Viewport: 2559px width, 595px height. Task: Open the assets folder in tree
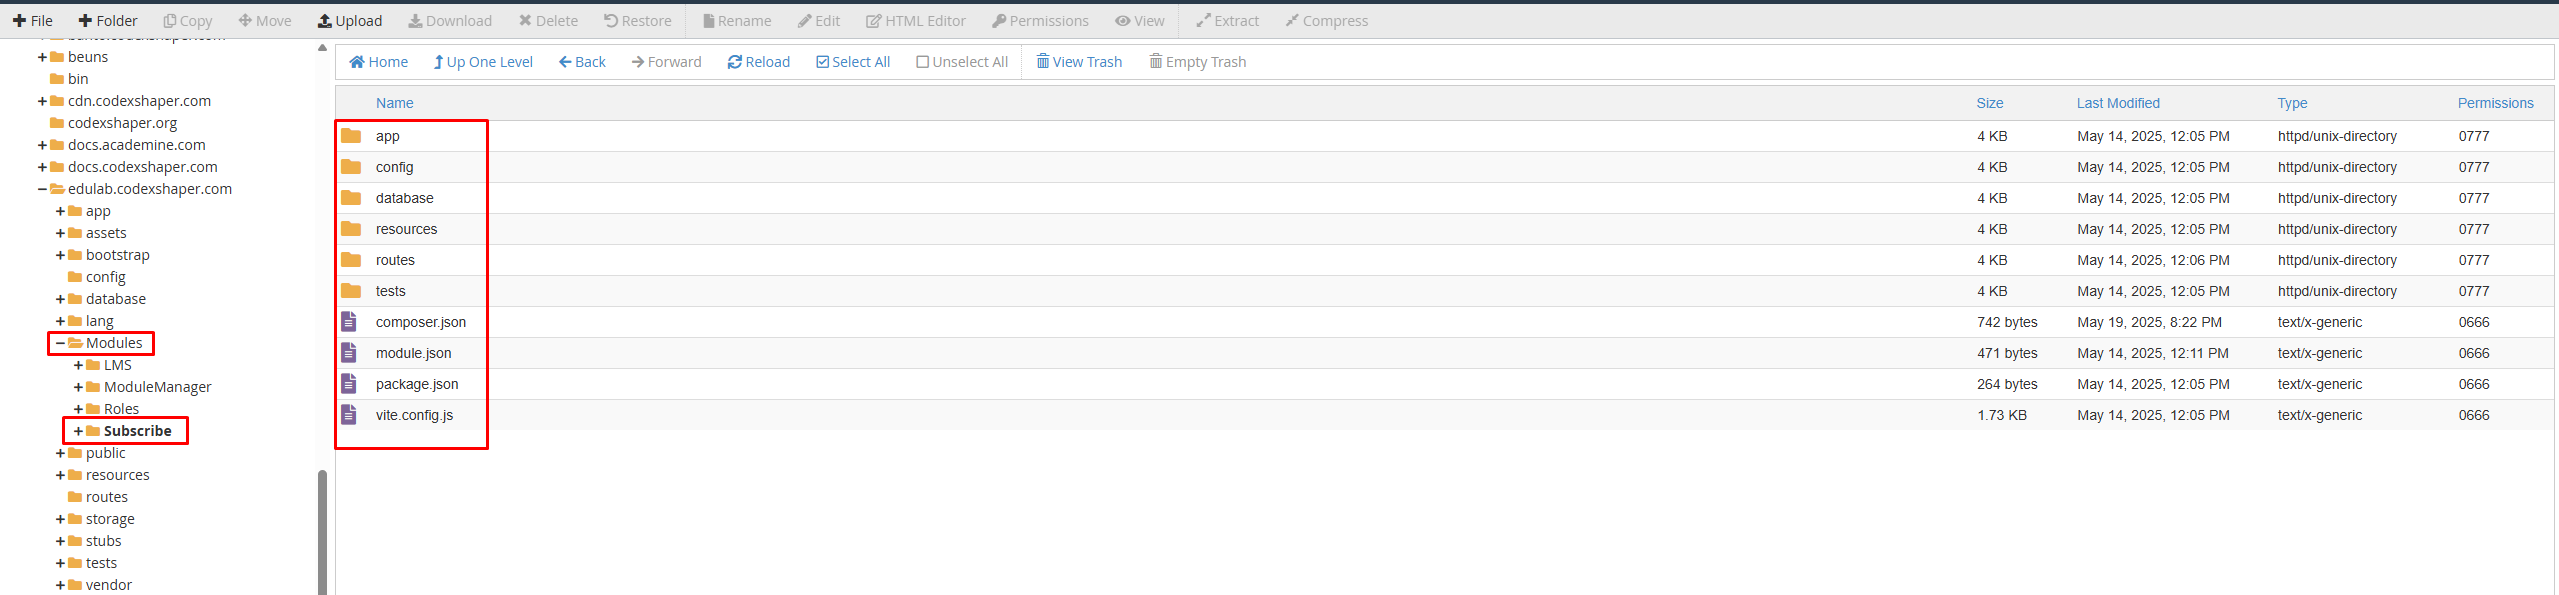tap(106, 233)
